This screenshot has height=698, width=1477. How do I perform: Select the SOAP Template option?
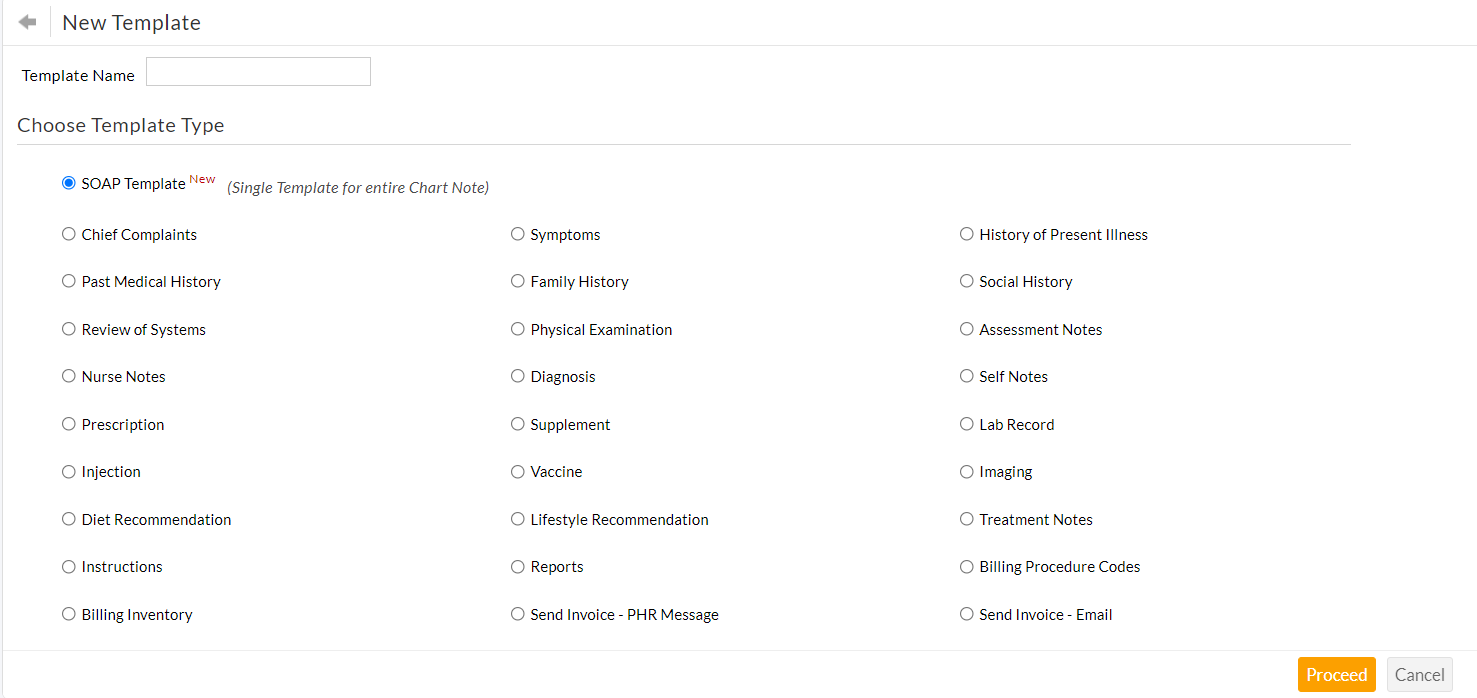tap(68, 183)
